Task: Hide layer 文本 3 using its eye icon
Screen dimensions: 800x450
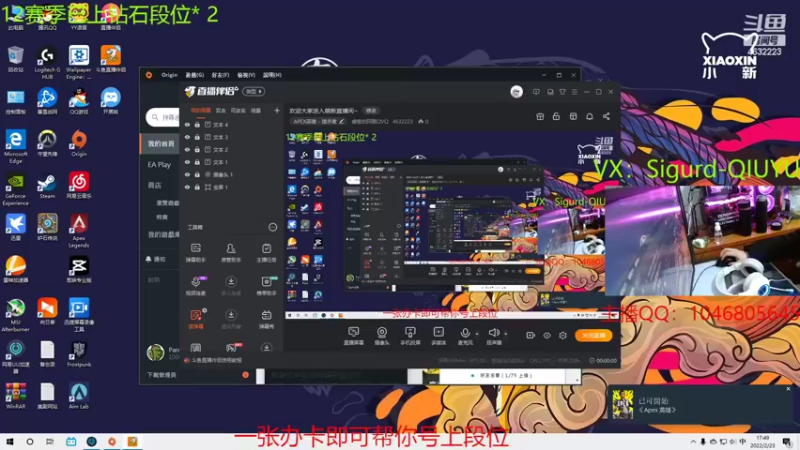Action: [187, 137]
